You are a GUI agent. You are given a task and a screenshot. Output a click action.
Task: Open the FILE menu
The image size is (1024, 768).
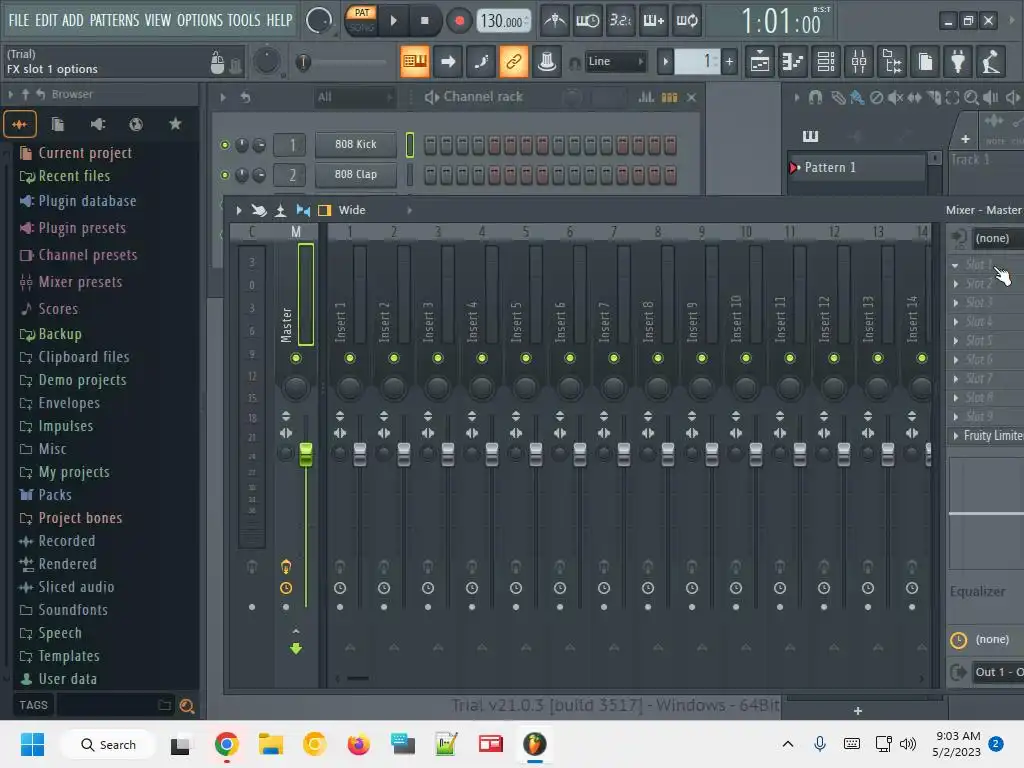[x=19, y=20]
